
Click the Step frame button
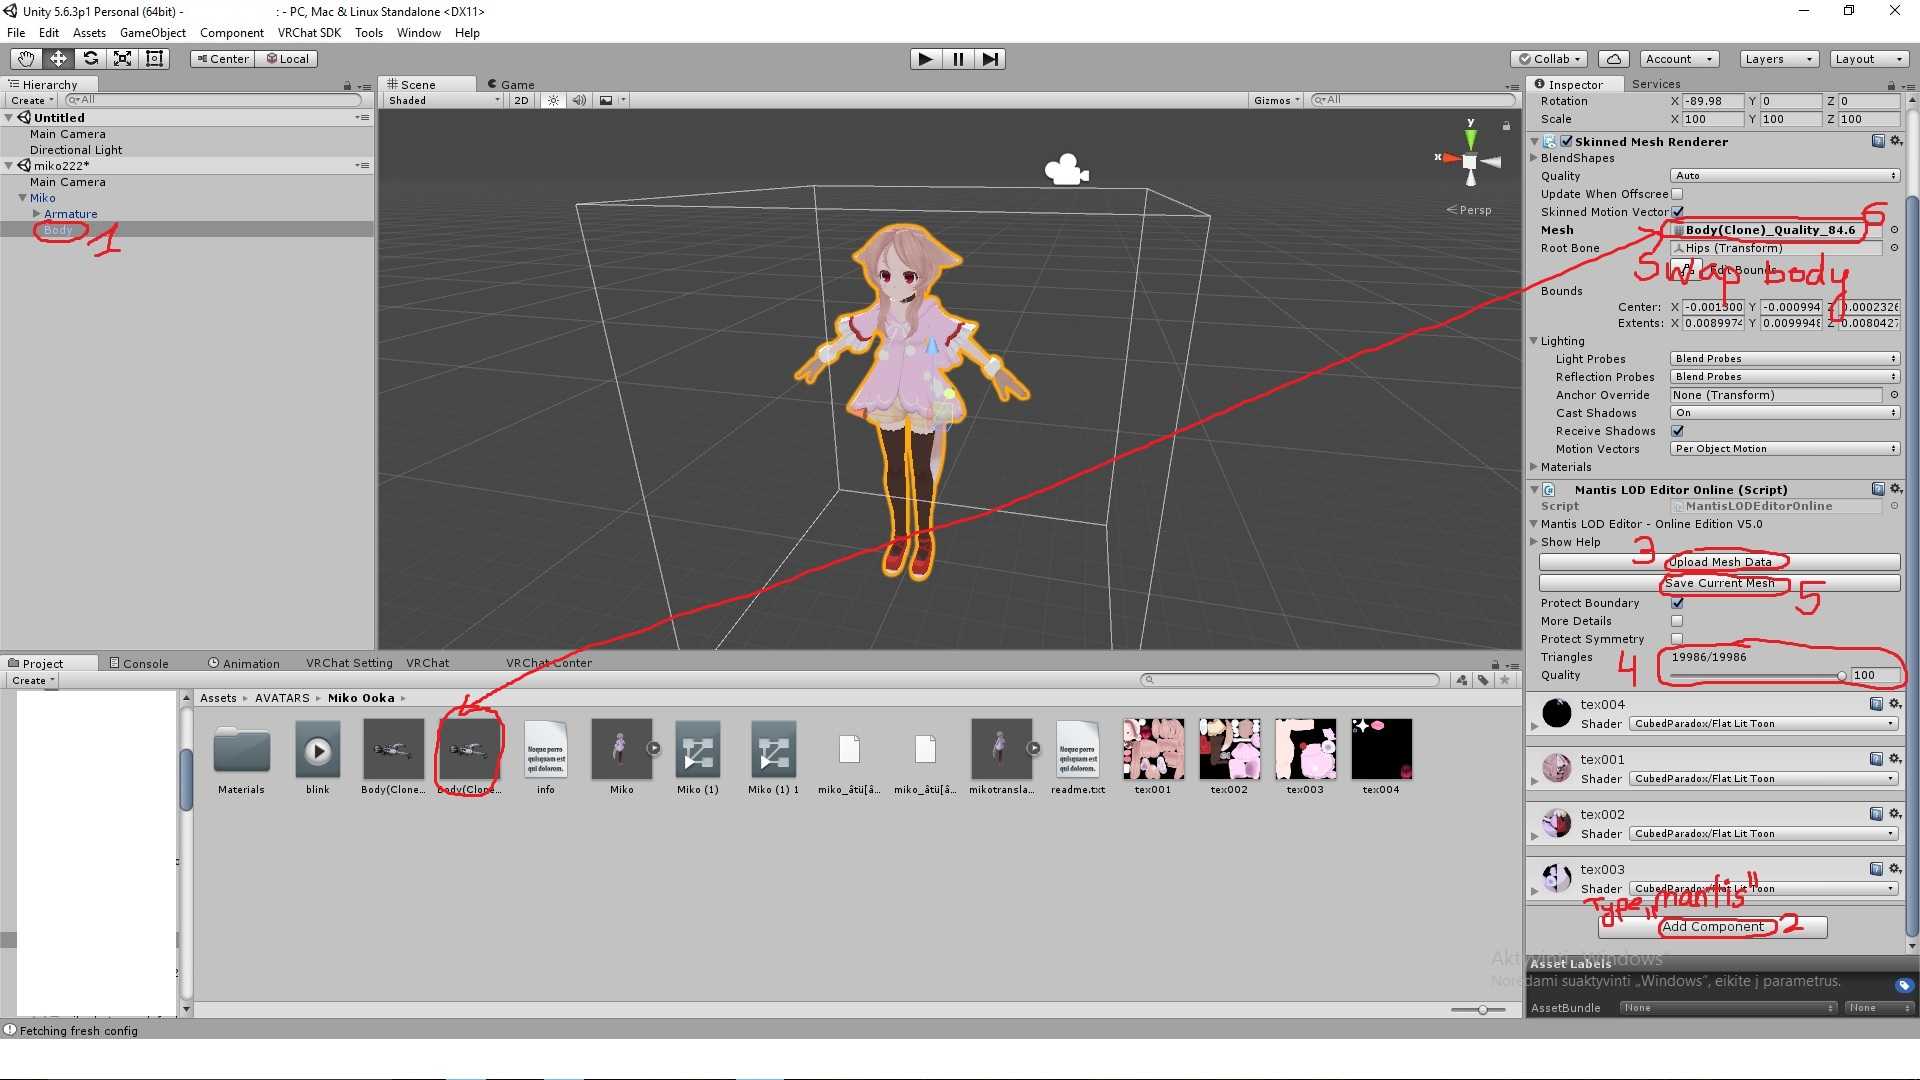click(989, 59)
